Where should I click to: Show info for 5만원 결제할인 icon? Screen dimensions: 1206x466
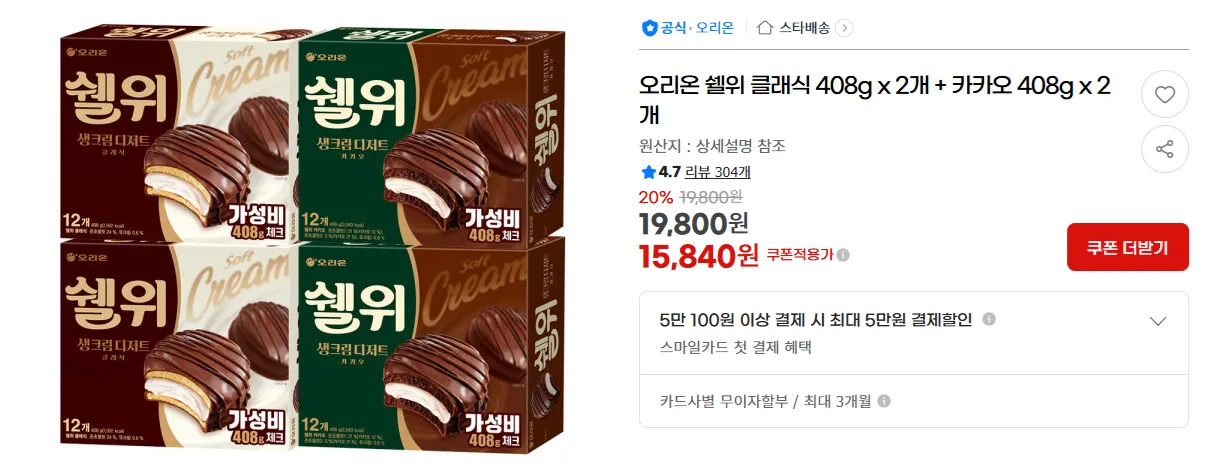[x=989, y=319]
